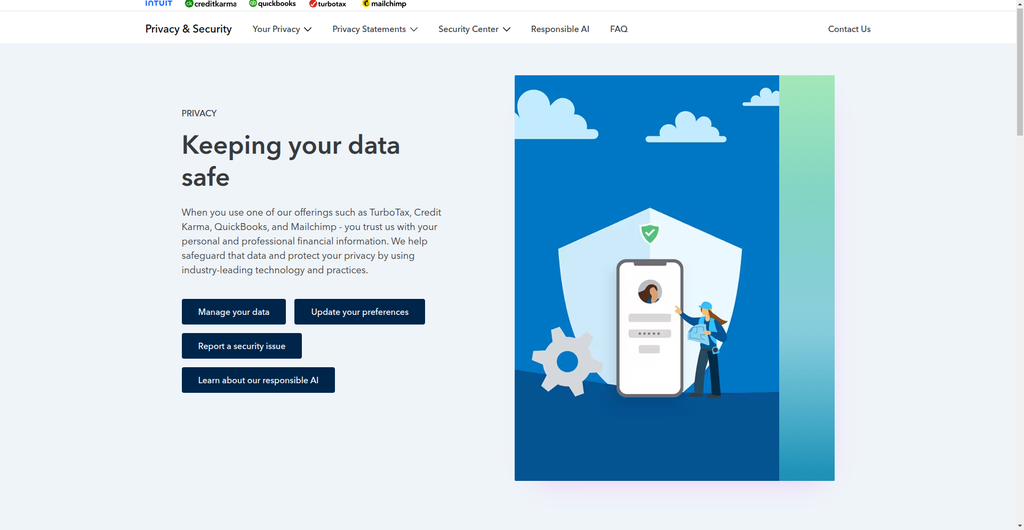Click the Report a security issue button

242,346
